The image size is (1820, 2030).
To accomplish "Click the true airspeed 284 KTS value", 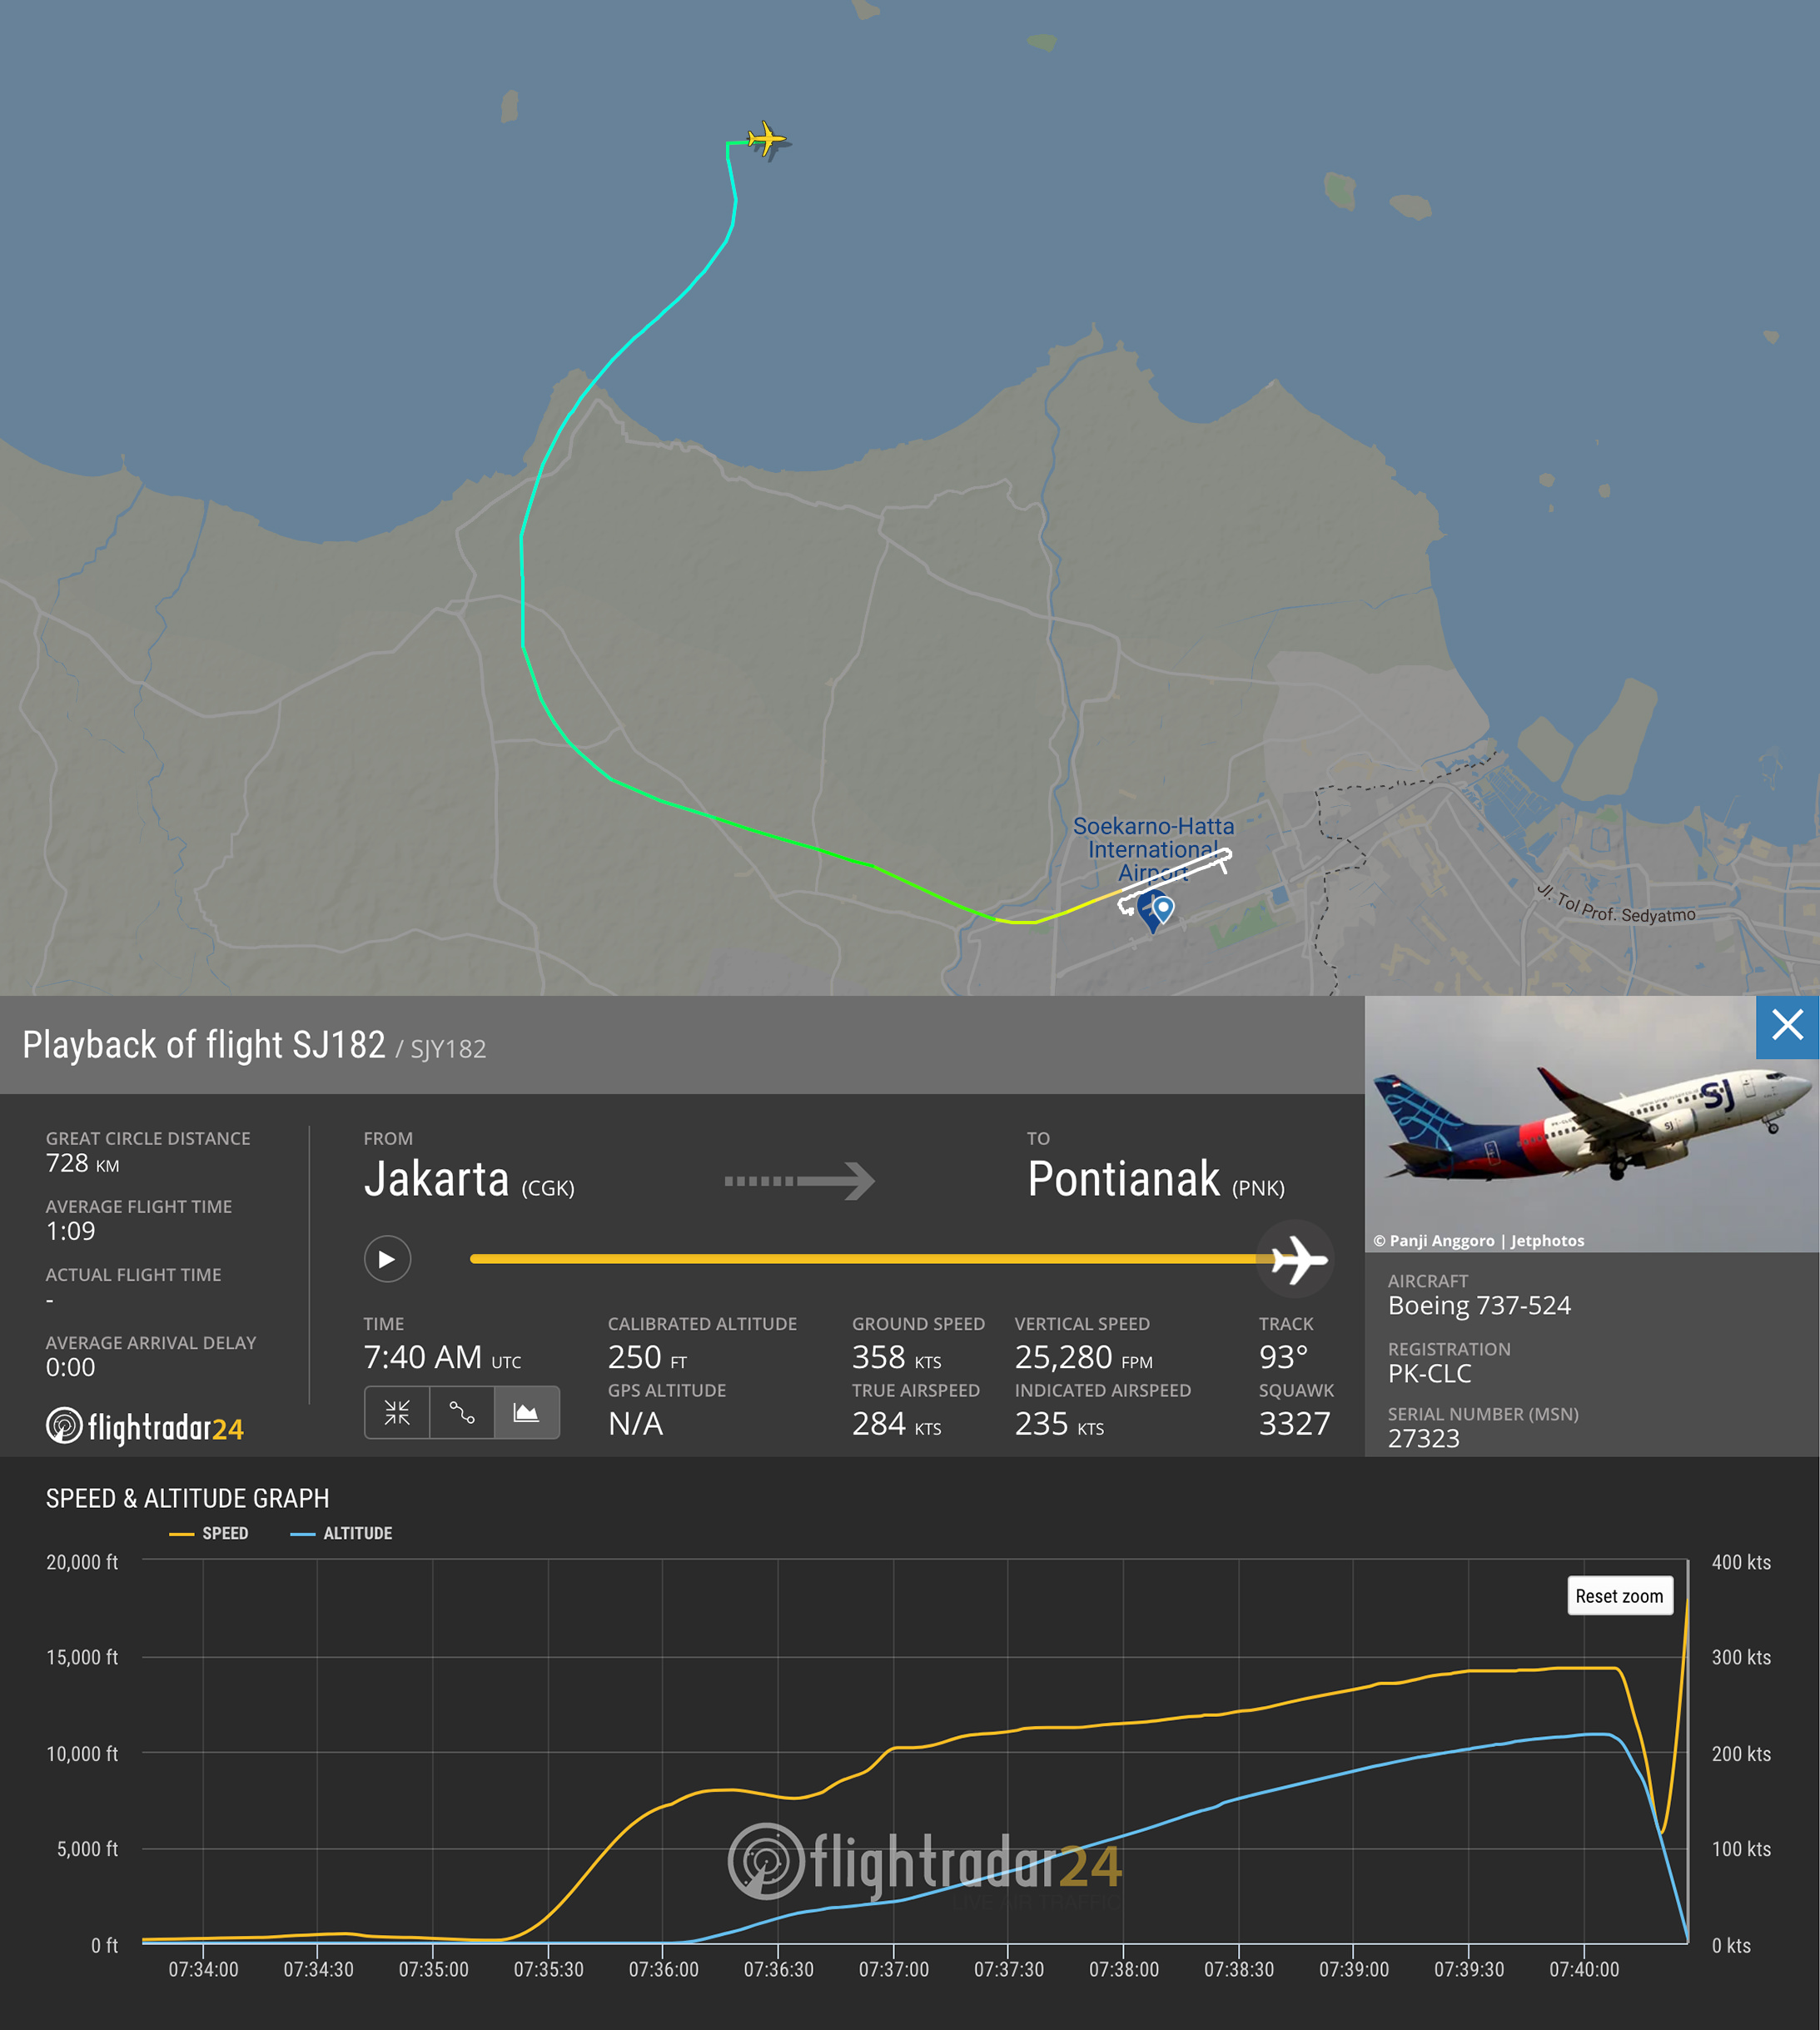I will coord(896,1423).
